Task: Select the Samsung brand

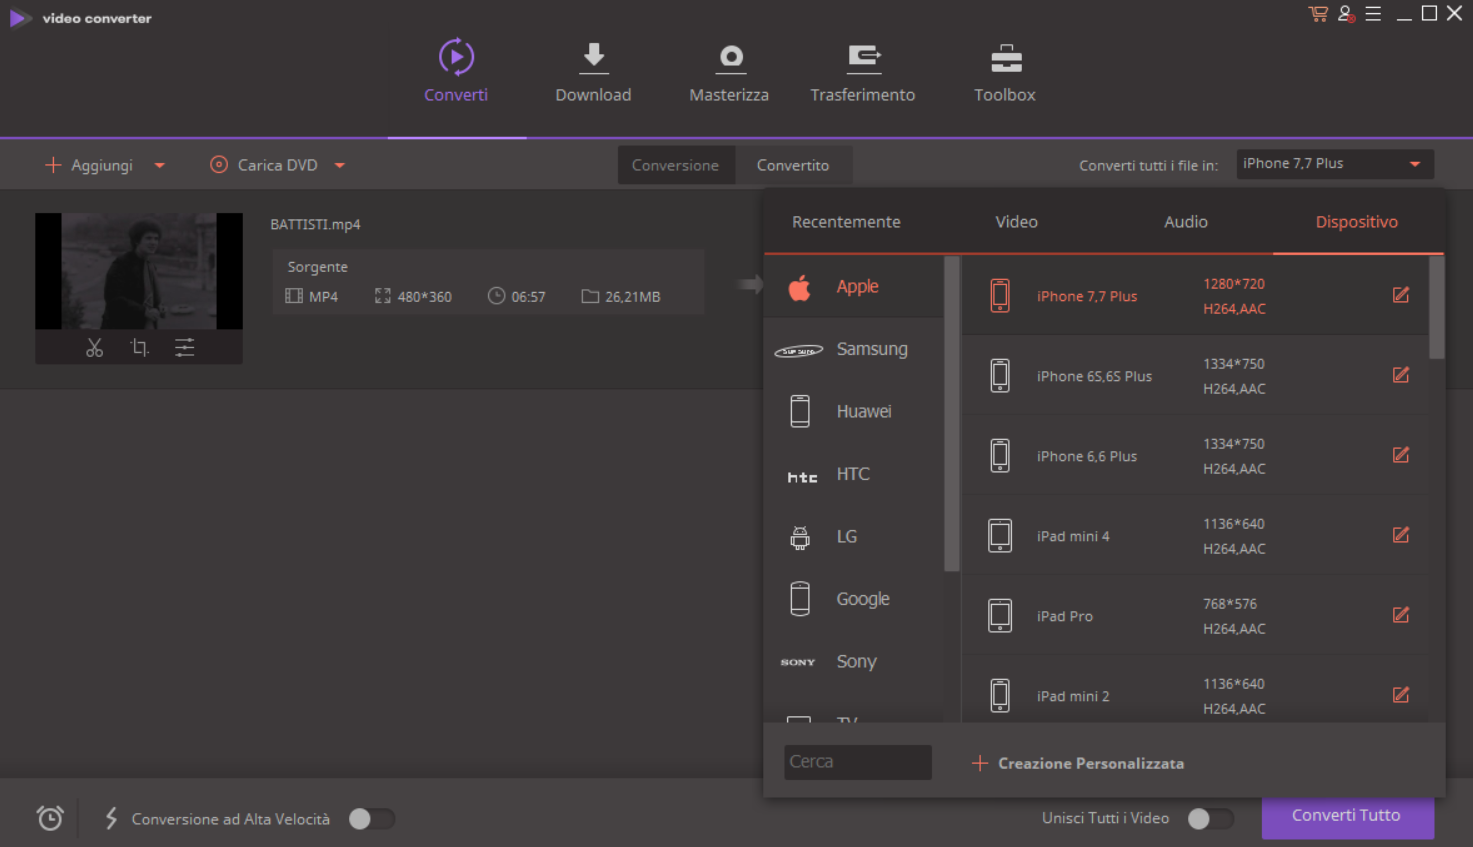Action: [x=853, y=349]
